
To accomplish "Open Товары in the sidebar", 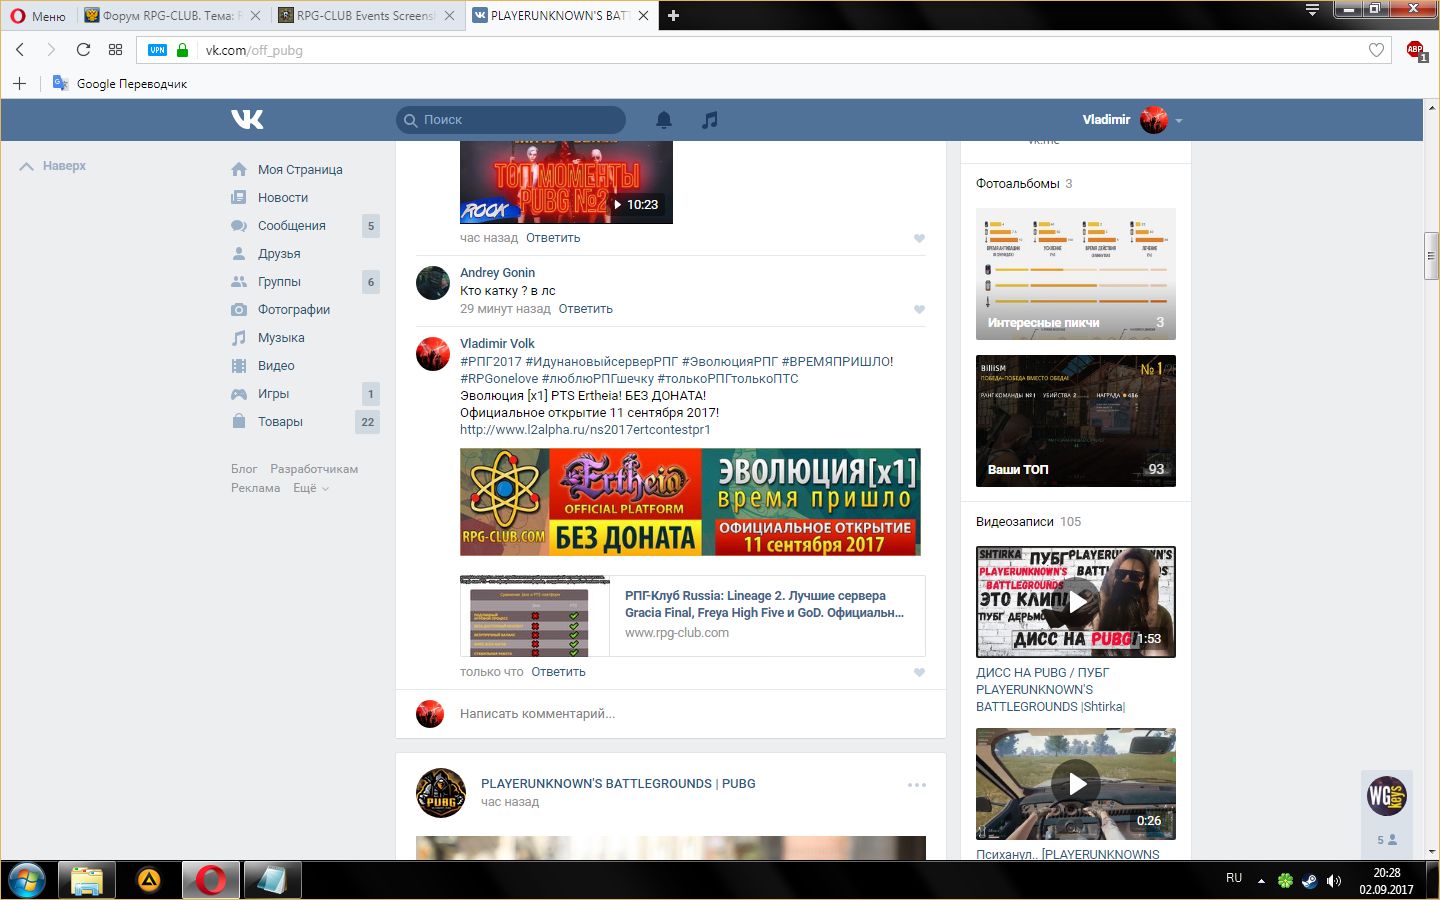I will [280, 421].
